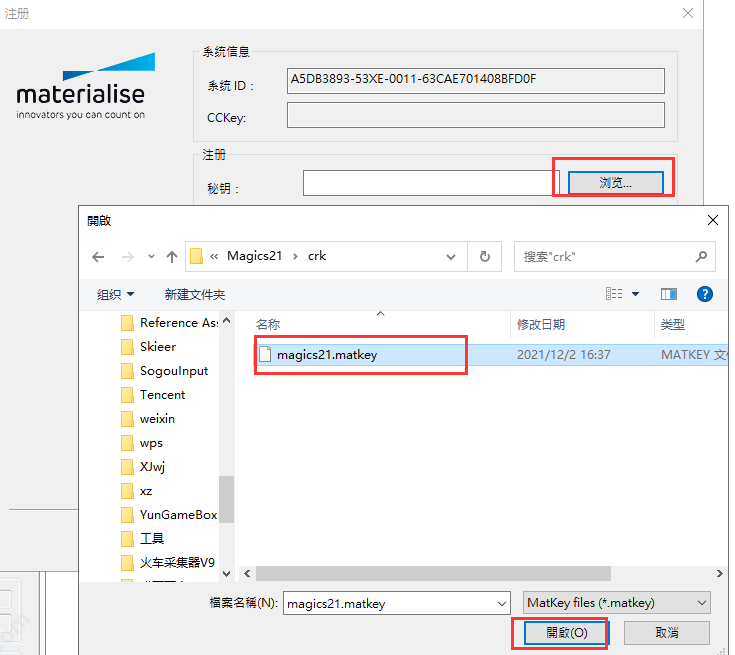
Task: Open help with blue question icon
Action: point(705,294)
